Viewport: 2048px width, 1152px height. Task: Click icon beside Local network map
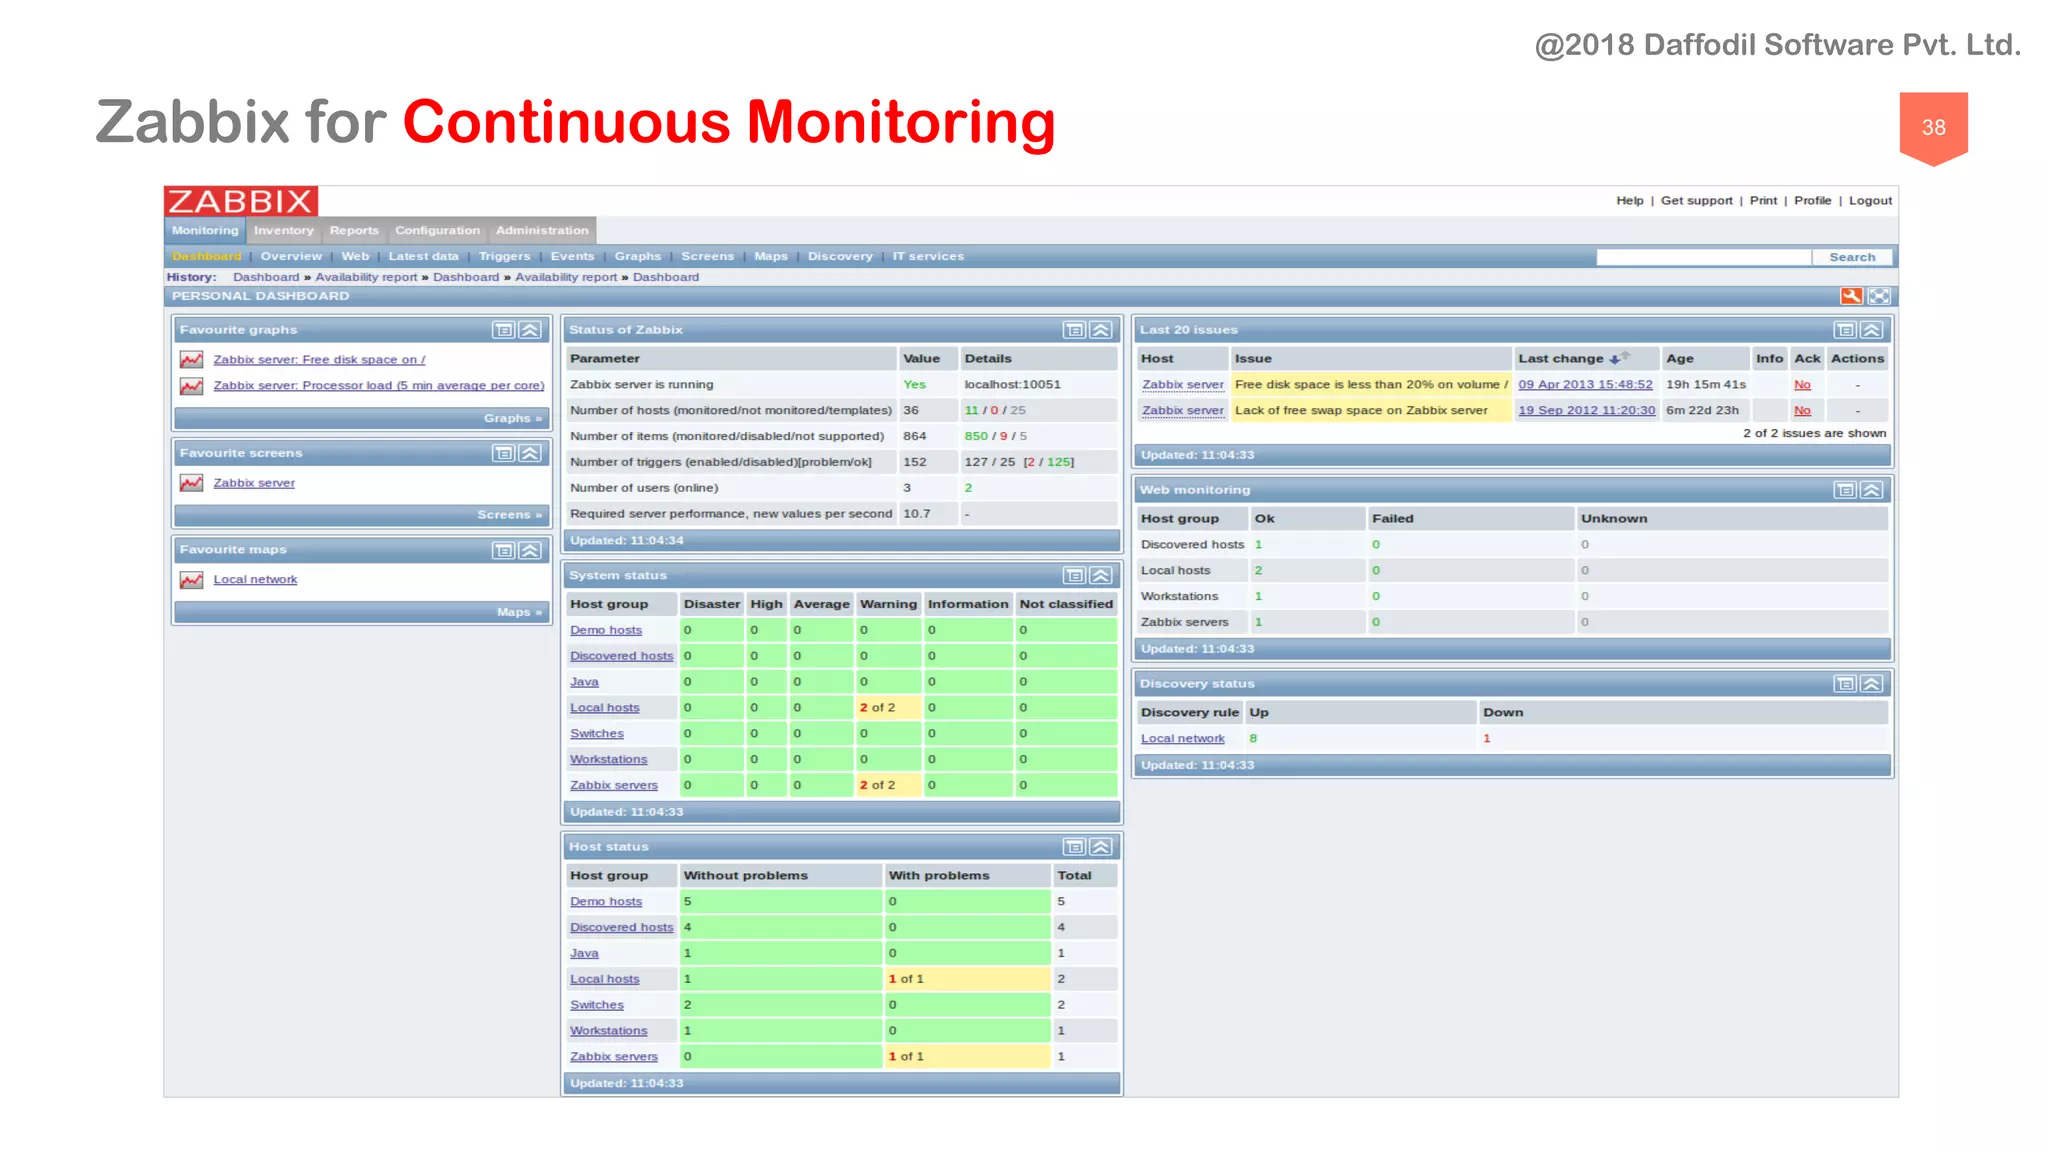coord(191,580)
